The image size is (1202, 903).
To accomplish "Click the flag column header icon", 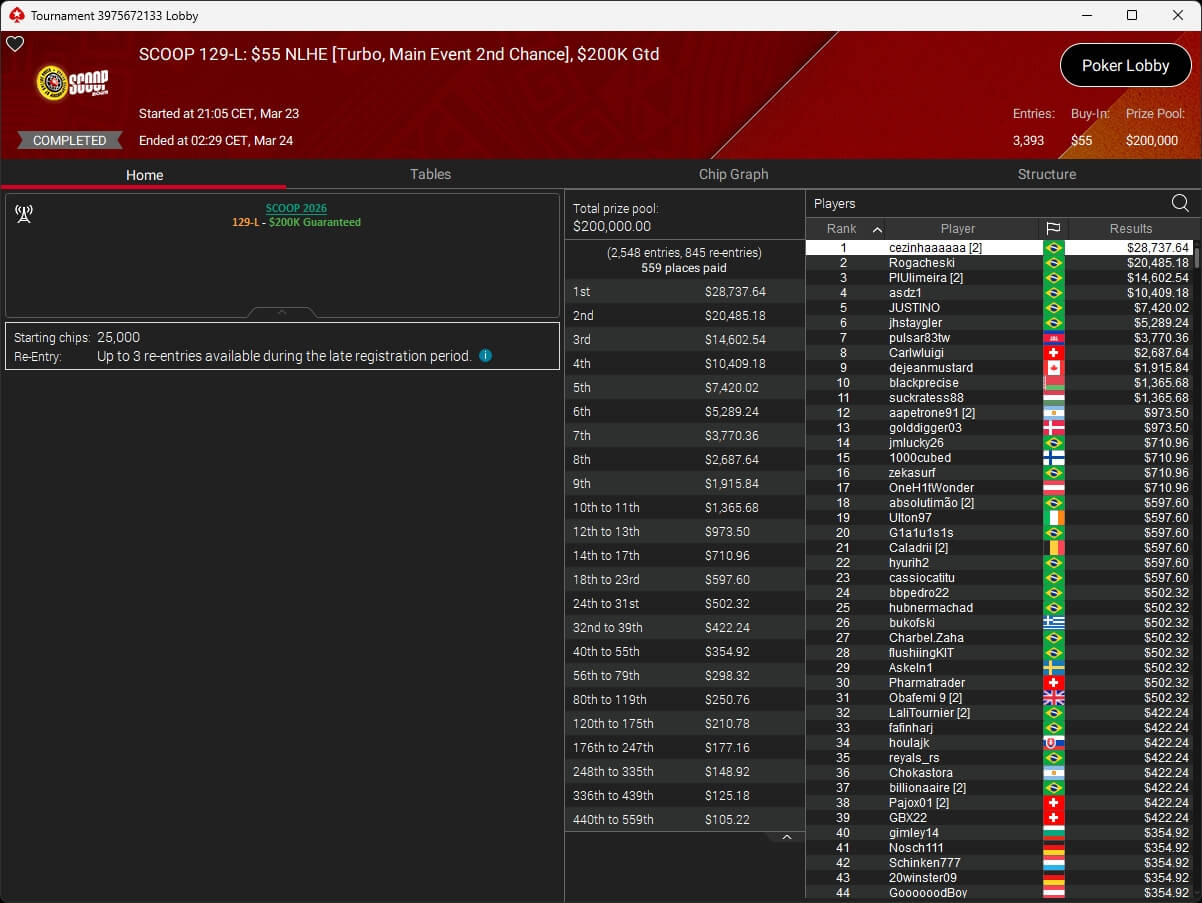I will (x=1053, y=229).
